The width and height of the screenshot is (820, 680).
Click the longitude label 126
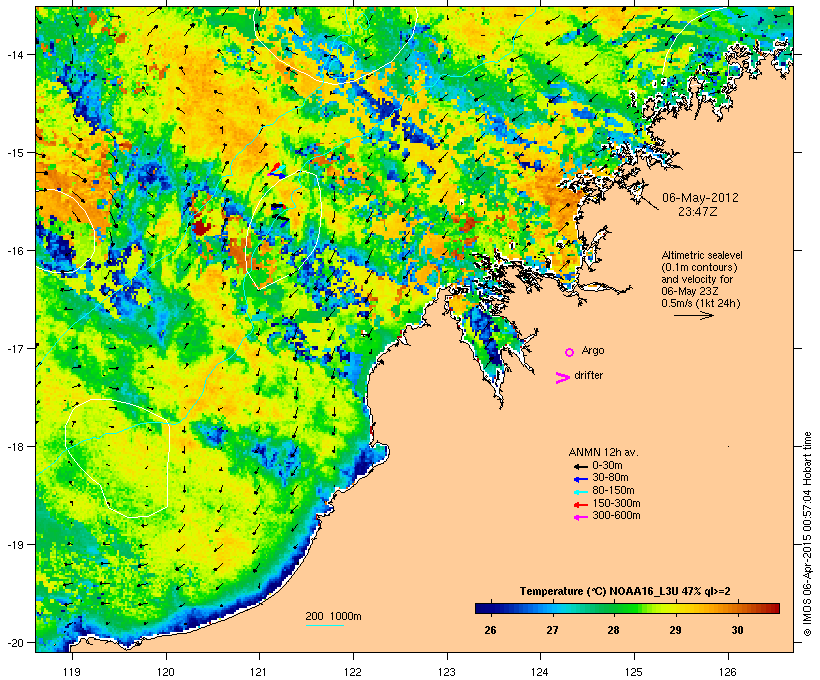click(x=728, y=672)
